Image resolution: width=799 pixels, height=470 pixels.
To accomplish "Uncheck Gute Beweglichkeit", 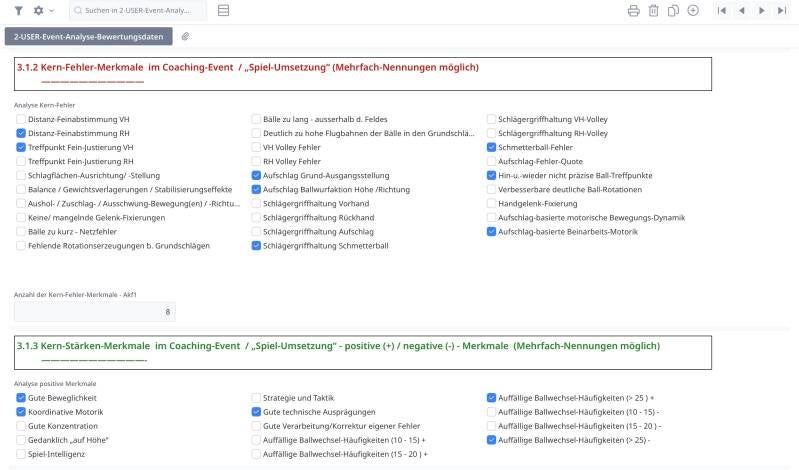I will tap(21, 398).
